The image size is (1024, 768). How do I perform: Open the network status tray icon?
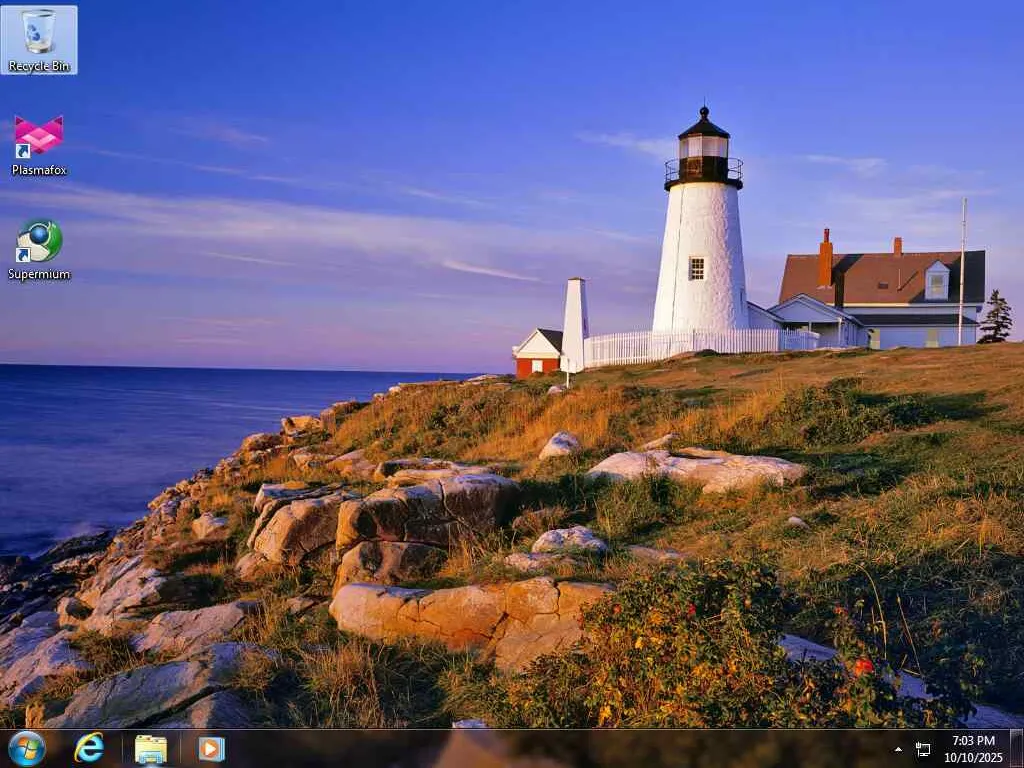pyautogui.click(x=923, y=749)
